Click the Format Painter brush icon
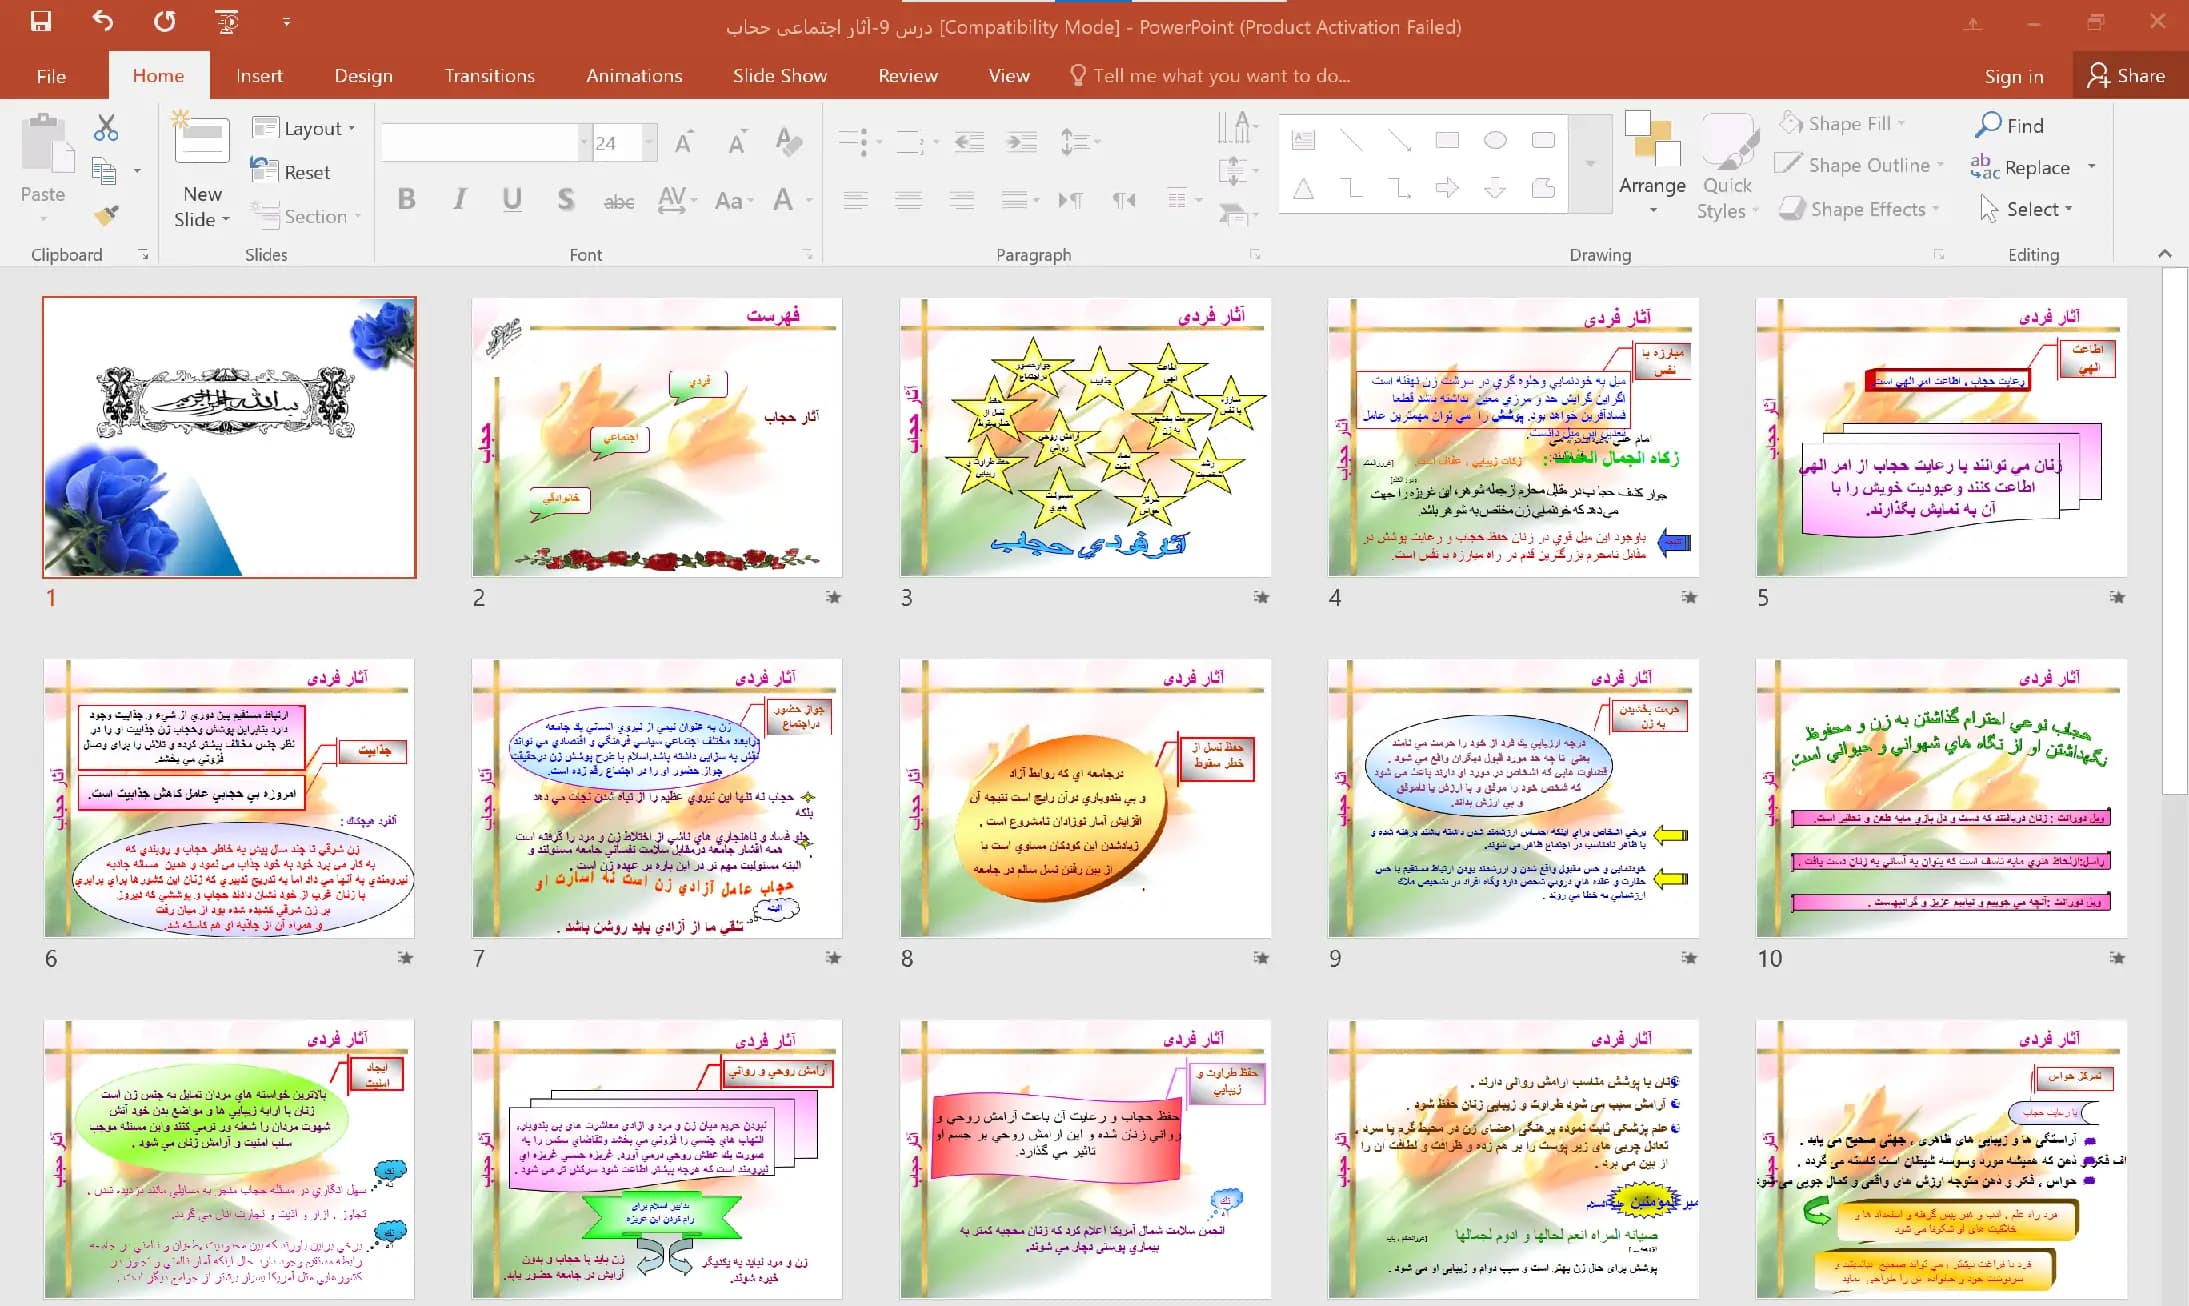 pos(106,214)
